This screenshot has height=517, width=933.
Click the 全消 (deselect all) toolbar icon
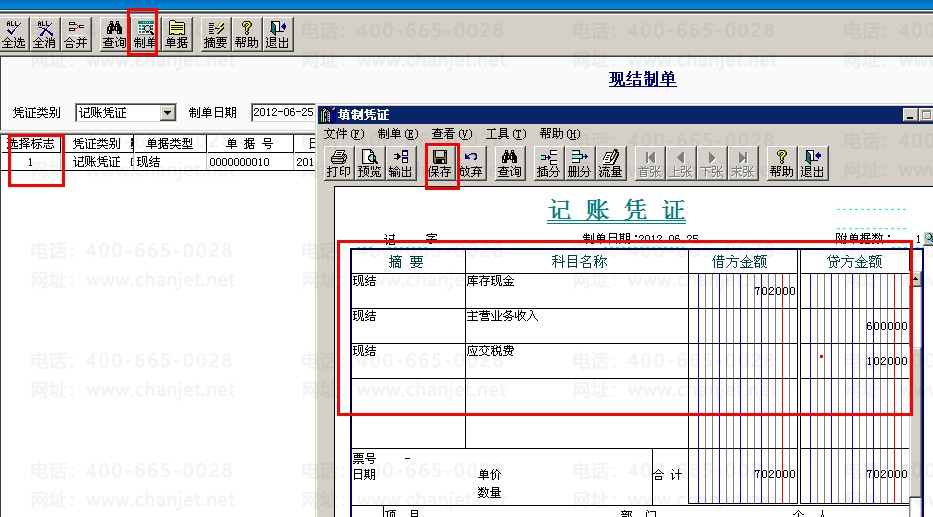(45, 35)
